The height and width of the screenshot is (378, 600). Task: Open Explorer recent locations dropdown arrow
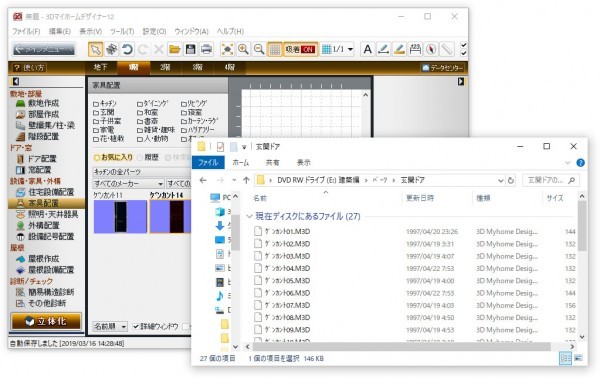click(x=234, y=180)
